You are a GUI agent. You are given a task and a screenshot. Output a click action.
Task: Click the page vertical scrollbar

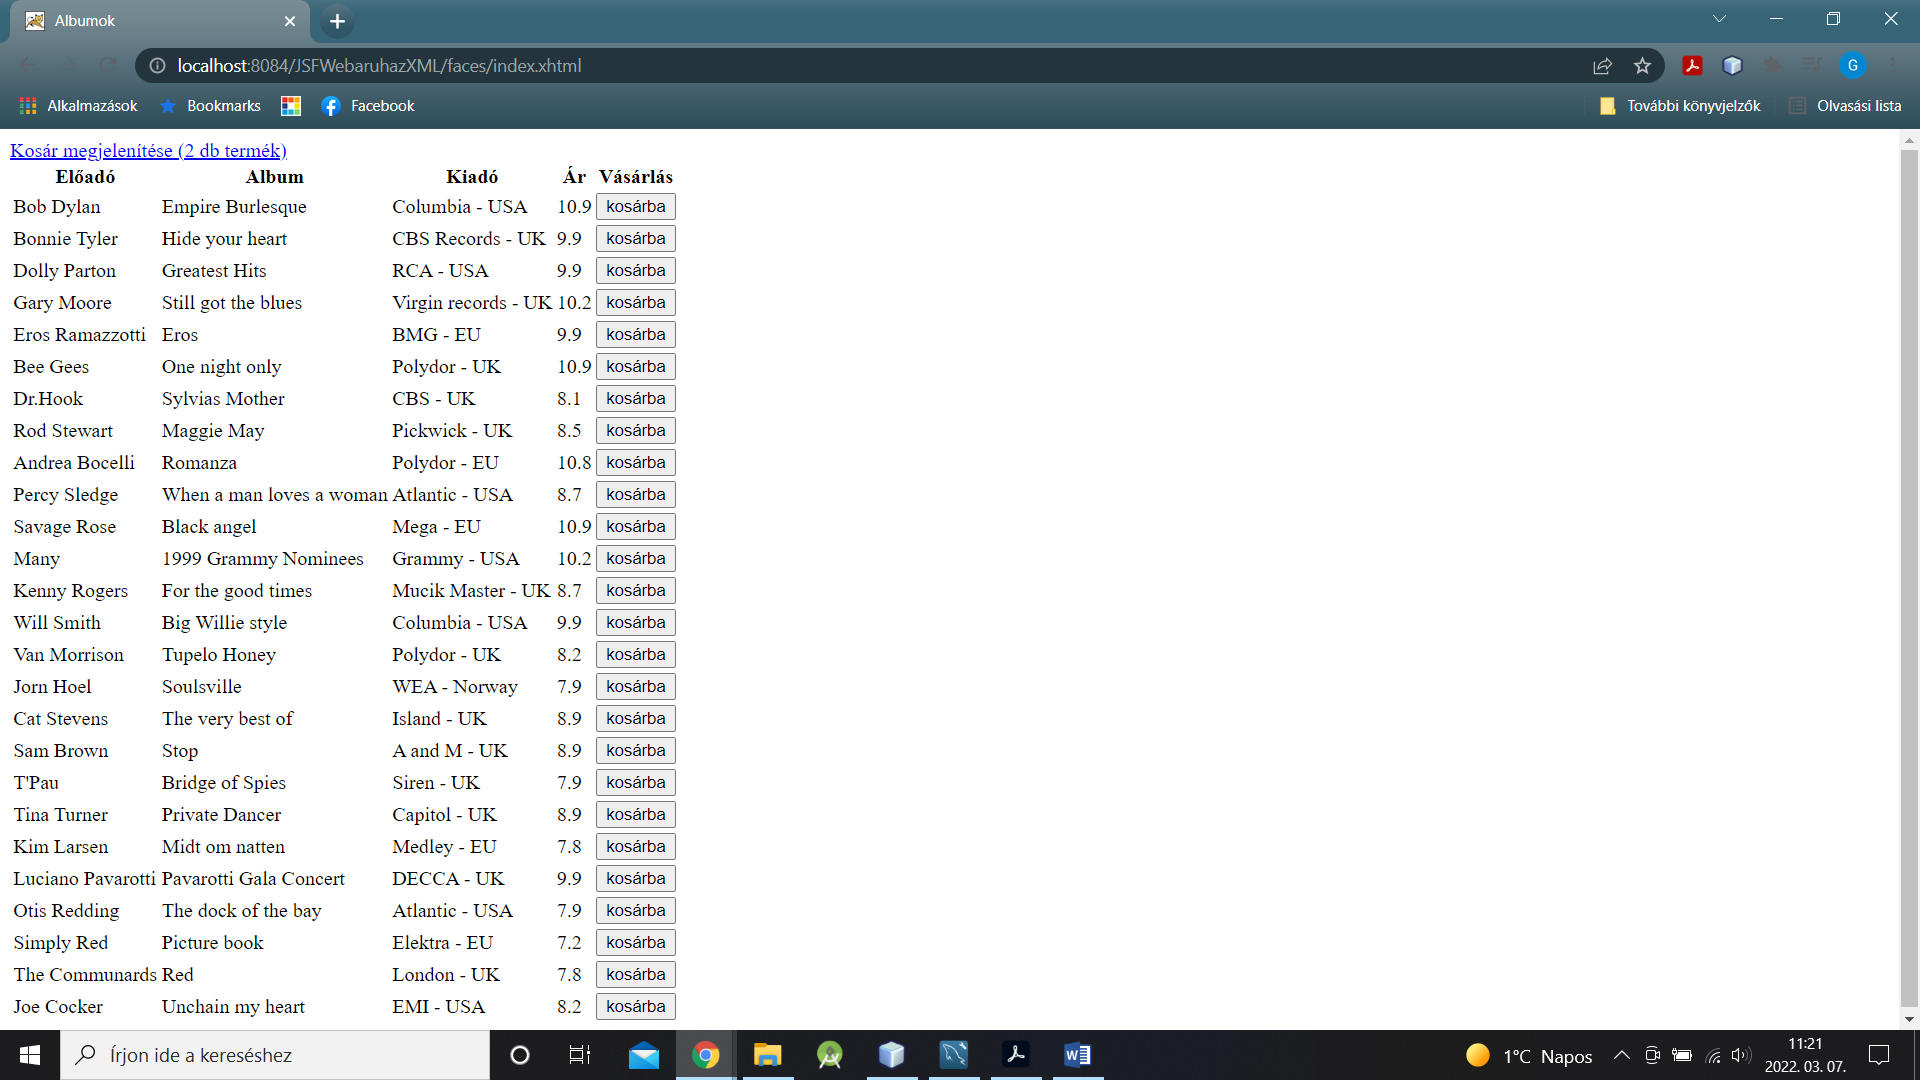tap(1909, 580)
